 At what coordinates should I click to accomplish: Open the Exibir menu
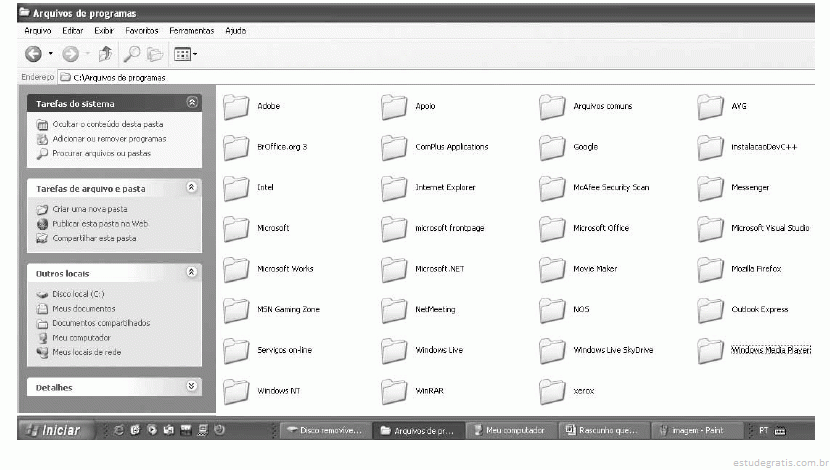(x=104, y=31)
